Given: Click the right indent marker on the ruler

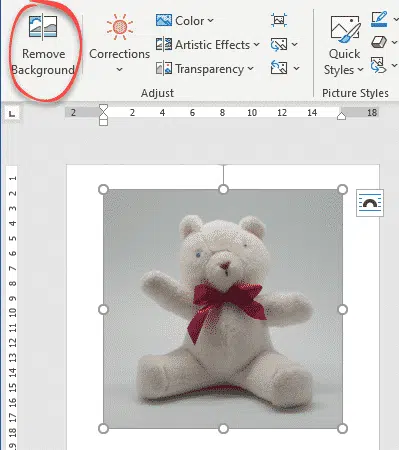Looking at the screenshot, I should click(341, 116).
